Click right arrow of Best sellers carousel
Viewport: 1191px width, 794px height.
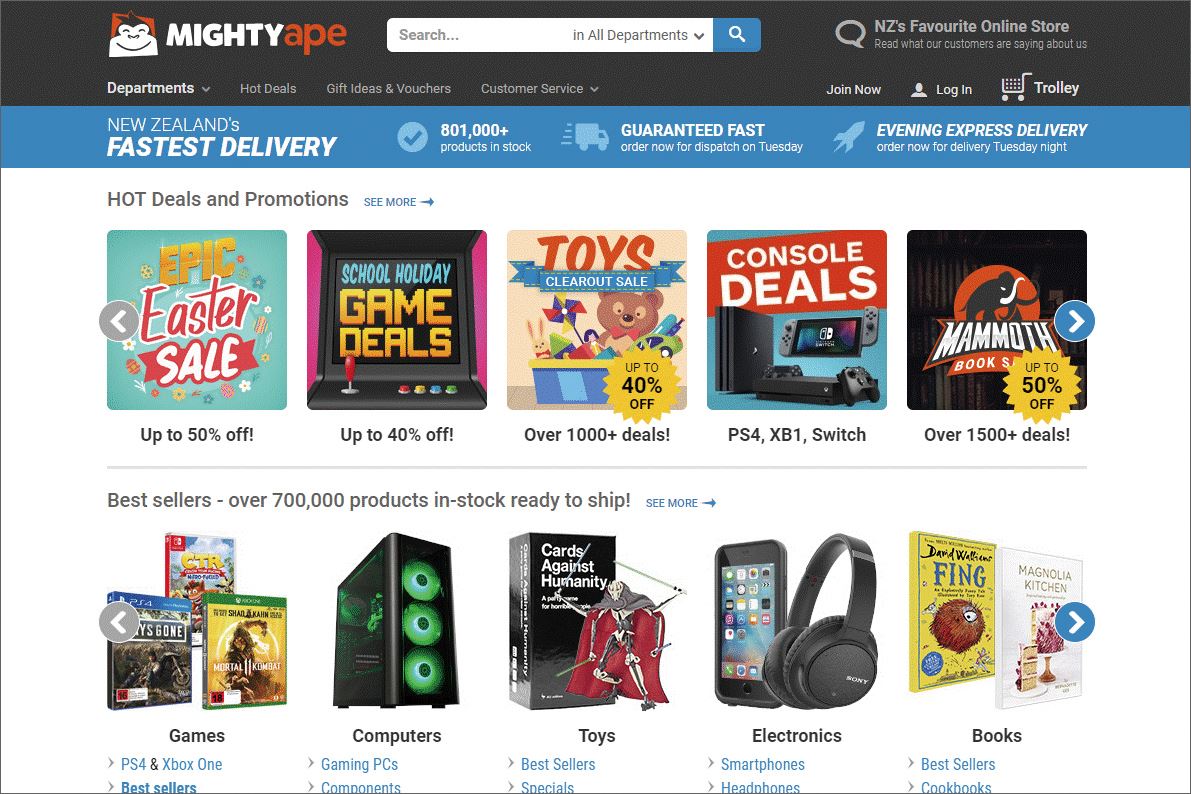coord(1075,622)
